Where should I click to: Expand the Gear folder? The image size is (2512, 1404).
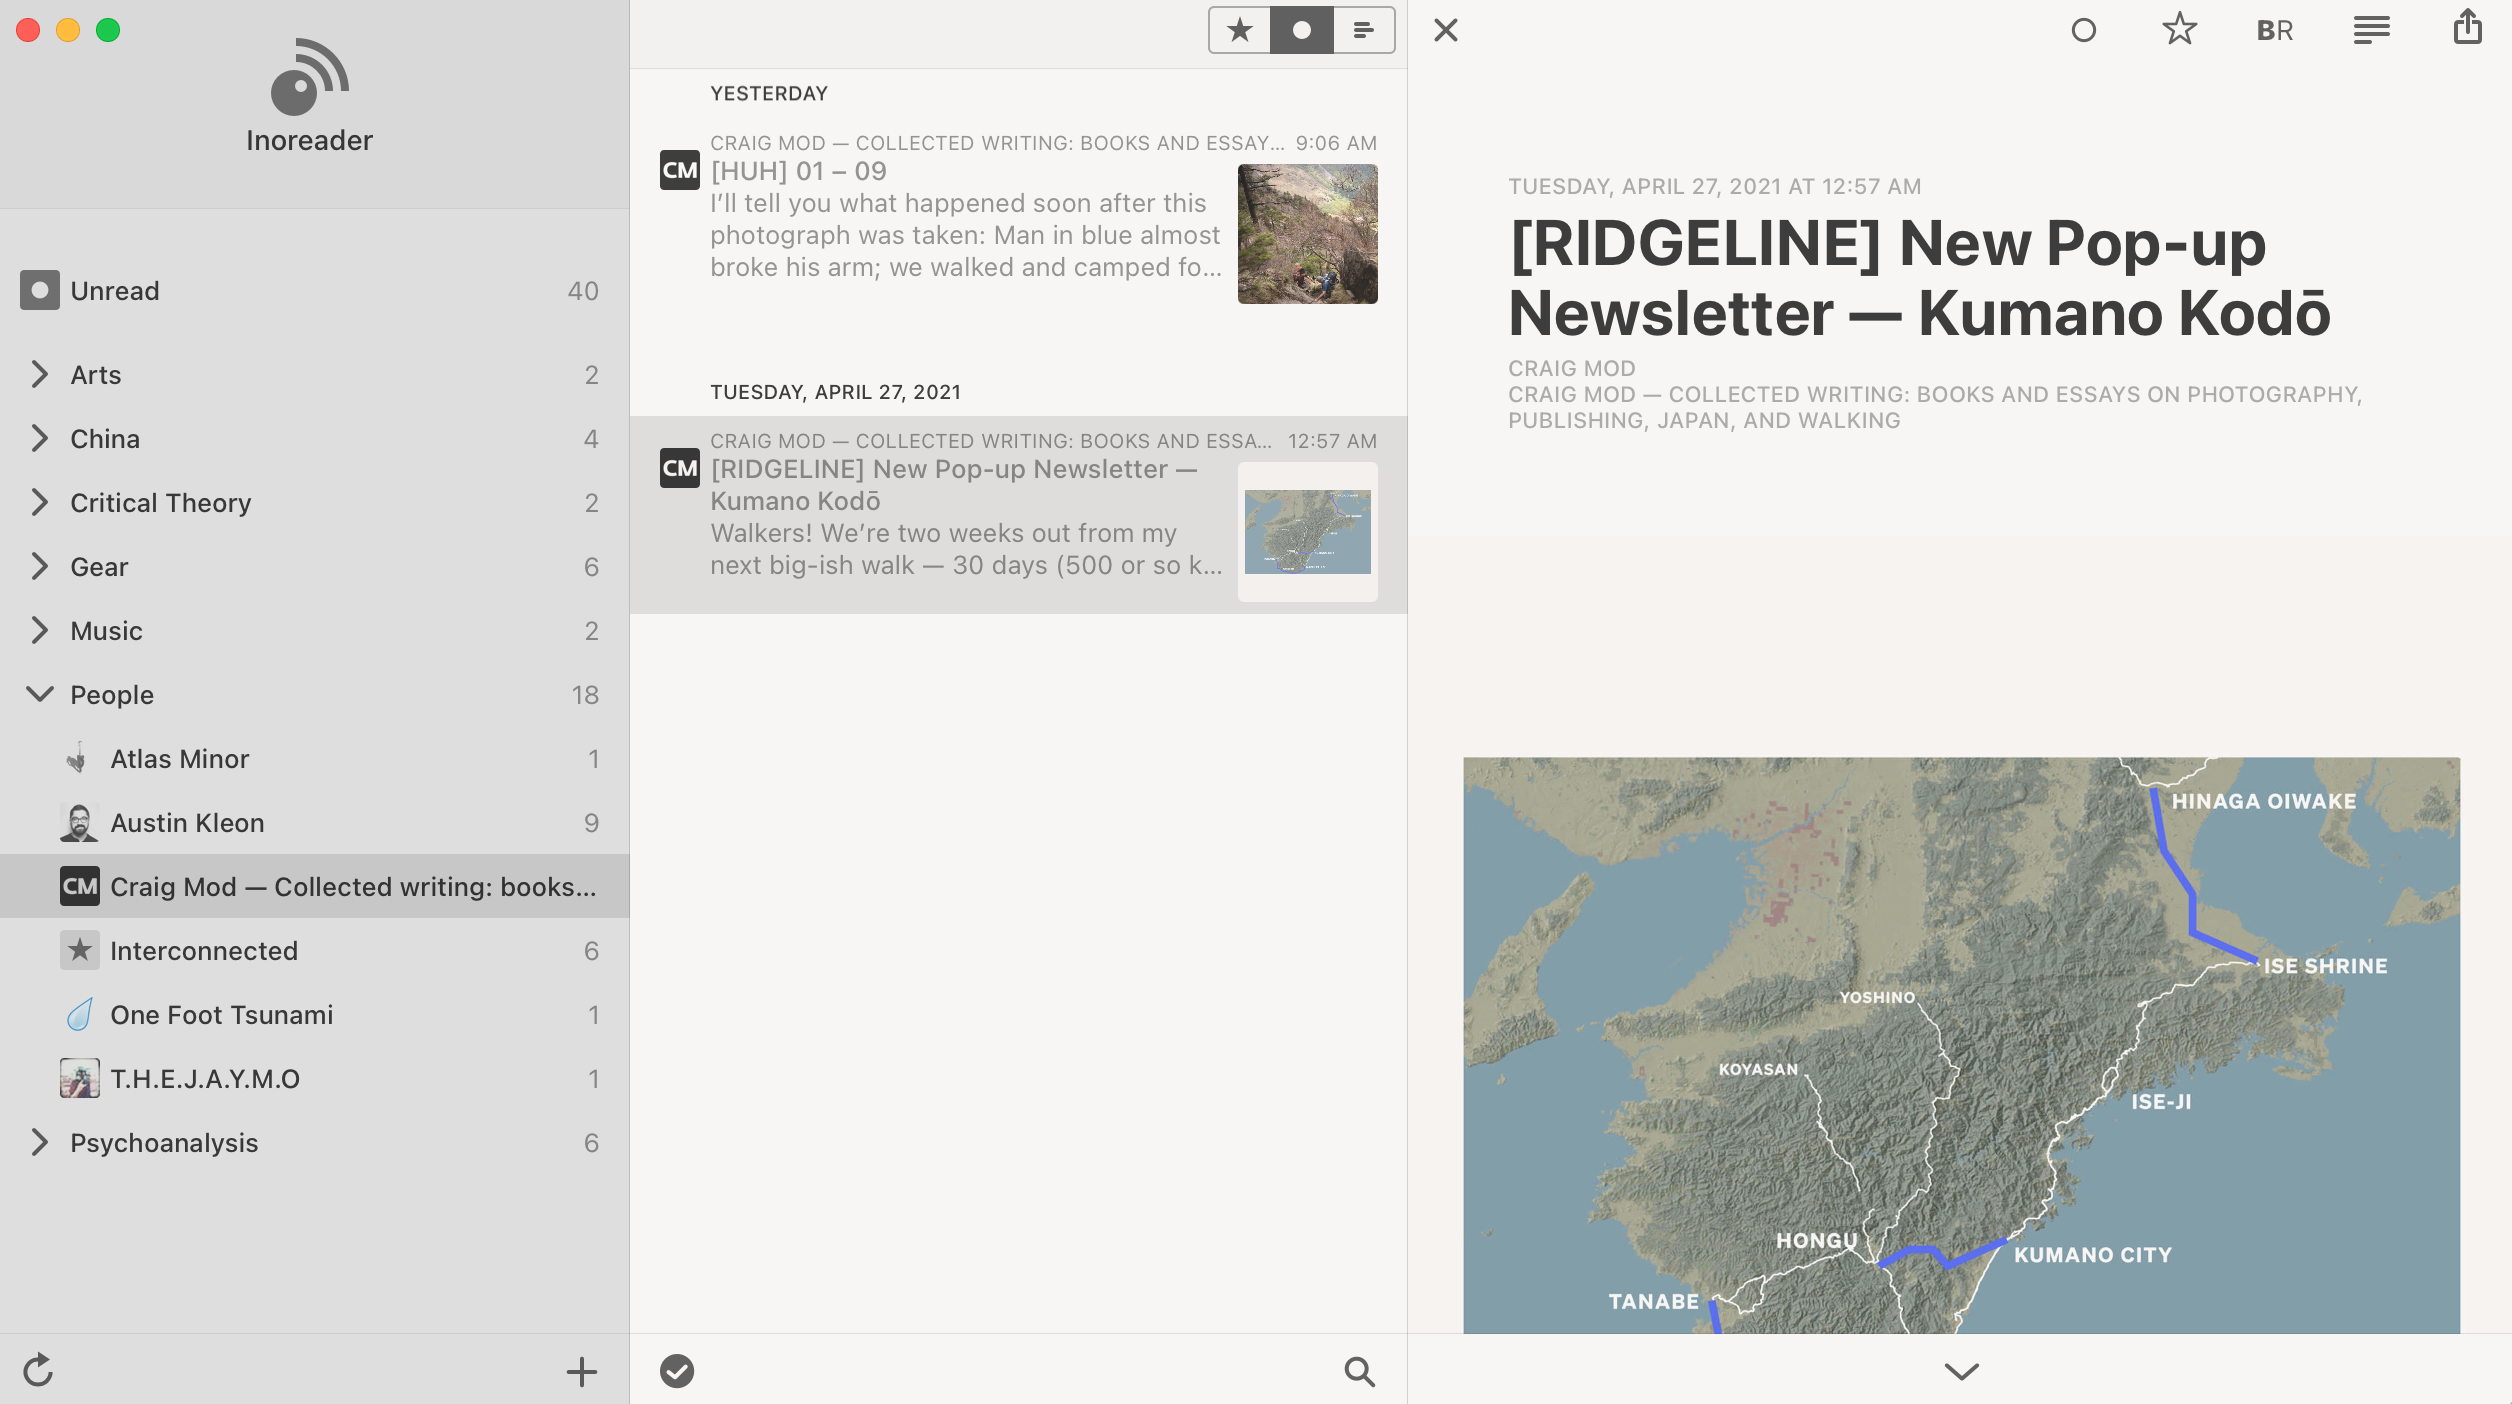(39, 566)
